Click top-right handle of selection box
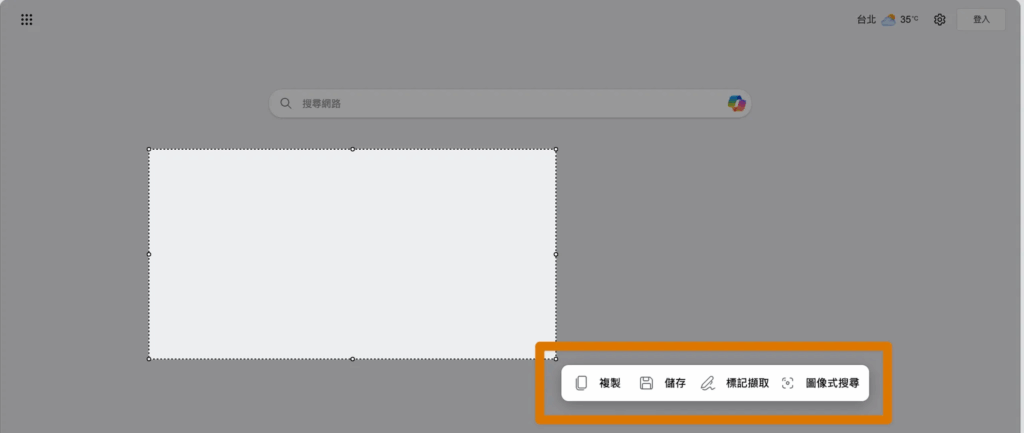1024x433 pixels. pos(556,149)
